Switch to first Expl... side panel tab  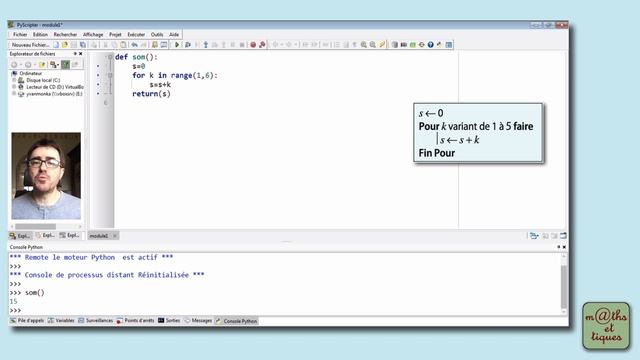(x=20, y=236)
